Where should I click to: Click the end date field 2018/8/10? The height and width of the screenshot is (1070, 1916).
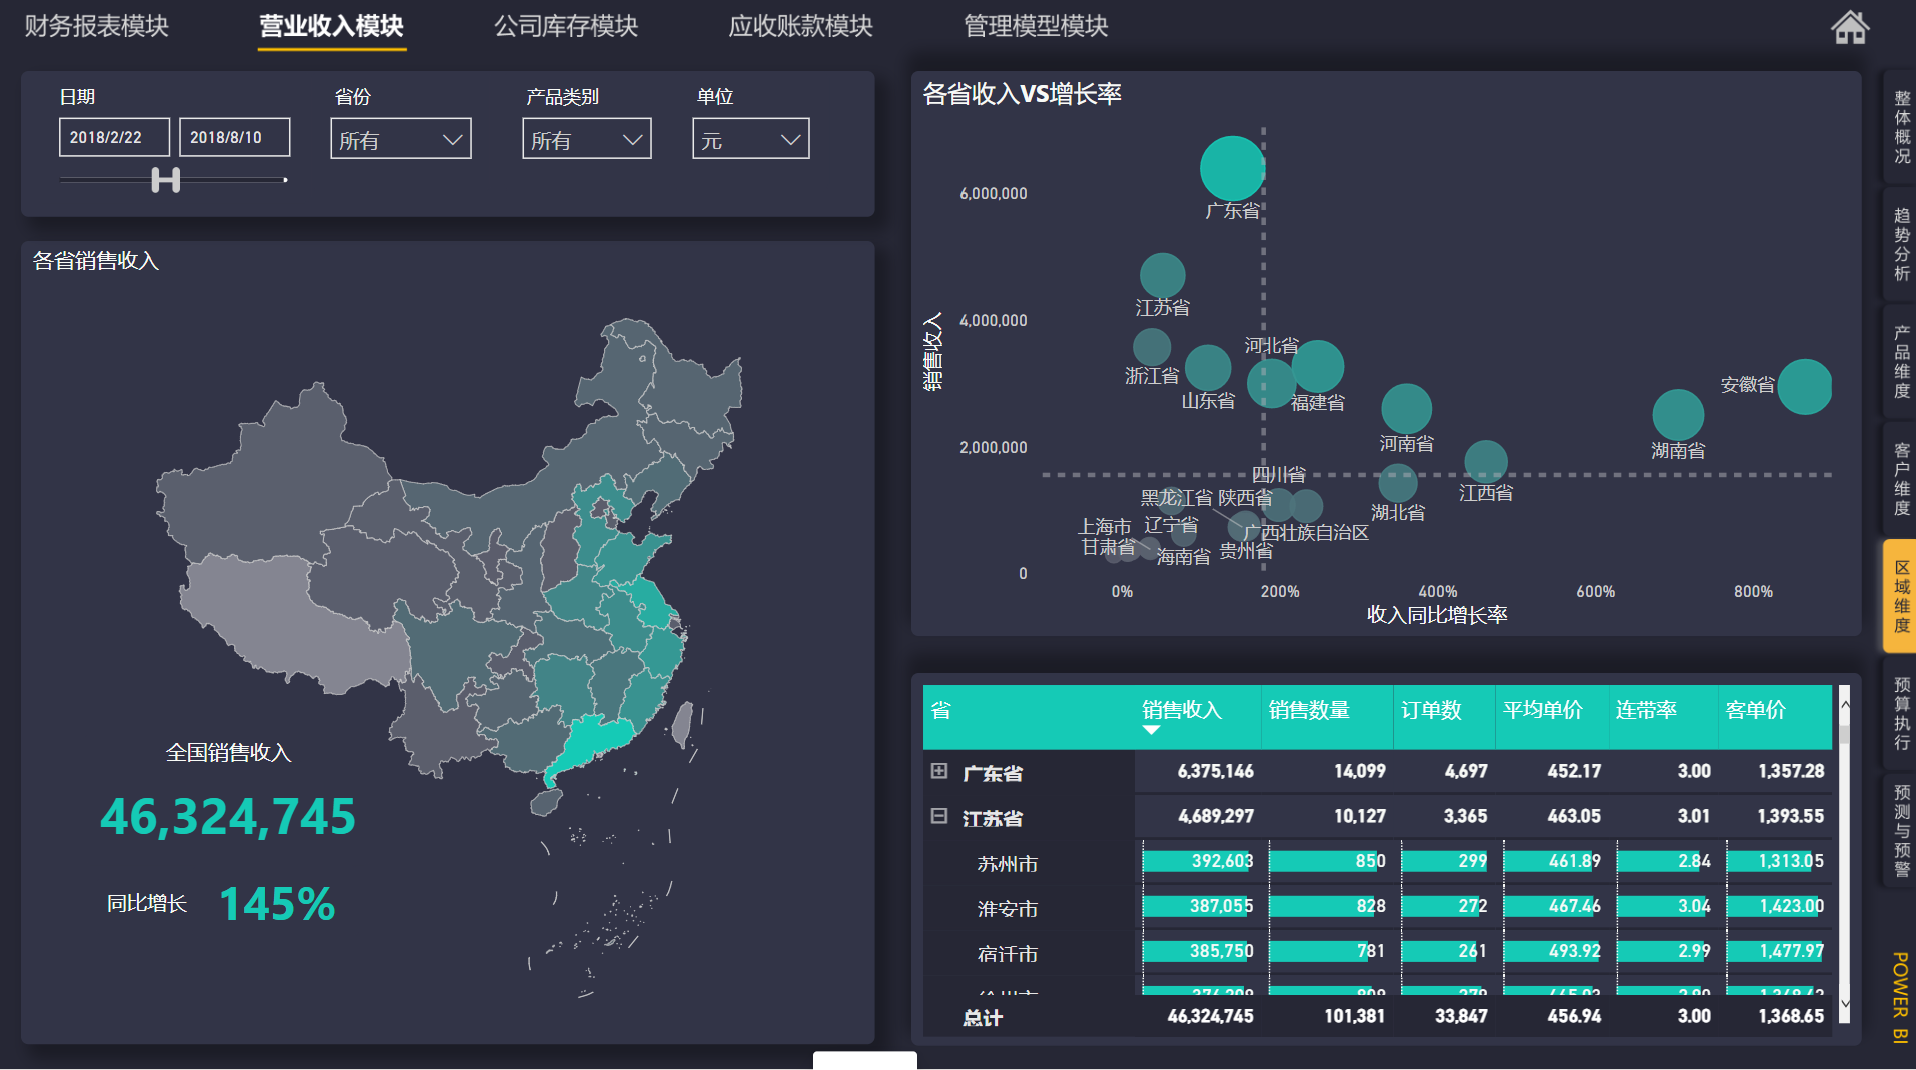(x=234, y=137)
